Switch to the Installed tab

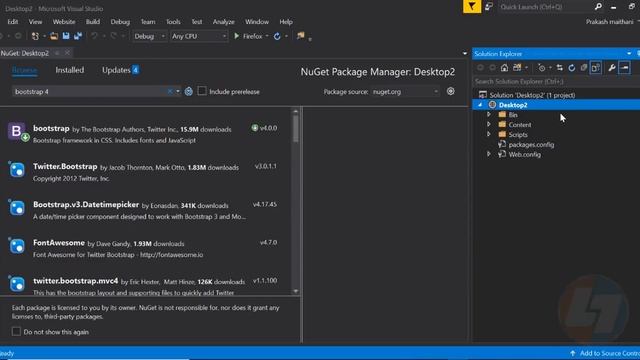point(70,70)
